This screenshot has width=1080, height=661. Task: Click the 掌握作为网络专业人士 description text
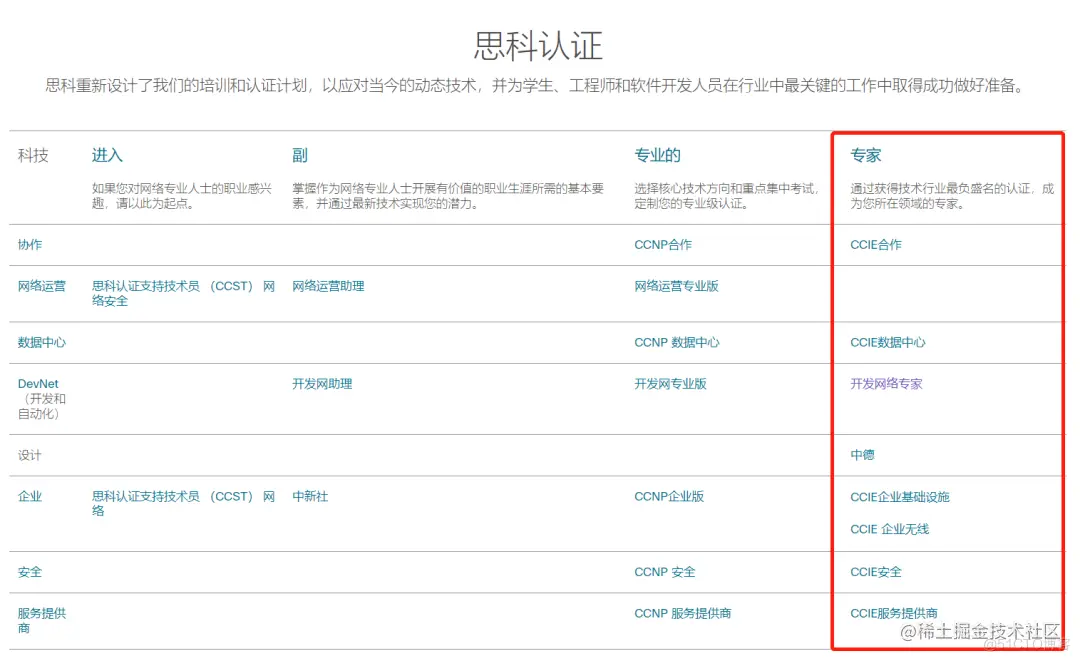coord(448,196)
